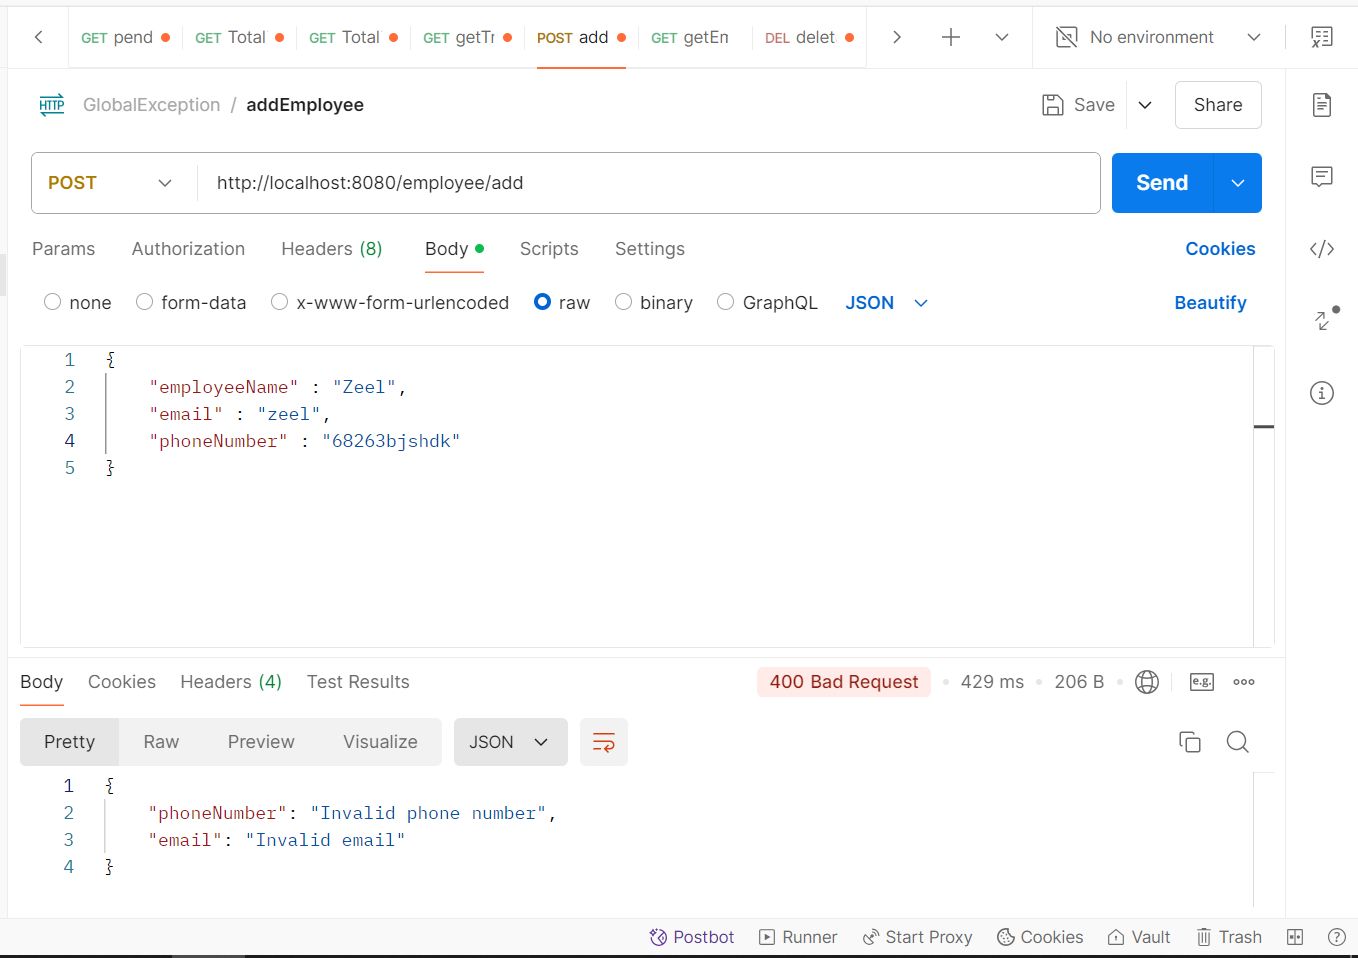Select the form-data body type
The image size is (1358, 958).
point(144,302)
